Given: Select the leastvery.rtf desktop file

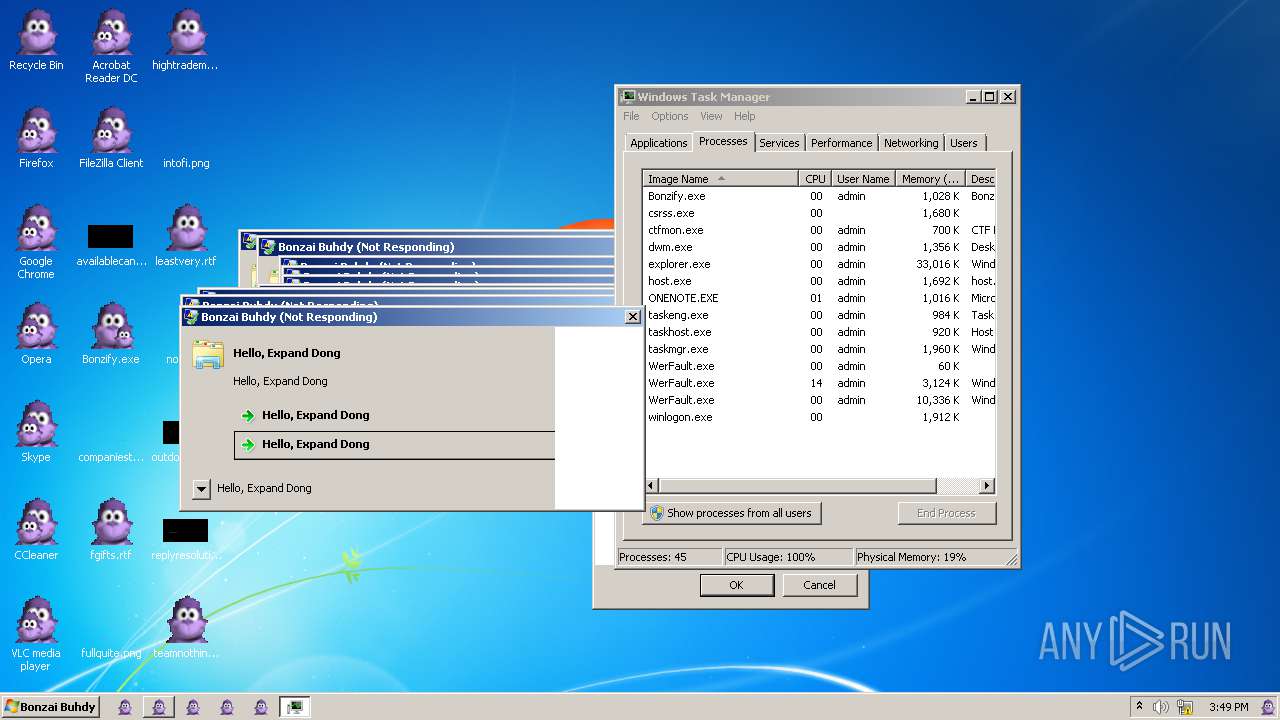Looking at the screenshot, I should [185, 236].
